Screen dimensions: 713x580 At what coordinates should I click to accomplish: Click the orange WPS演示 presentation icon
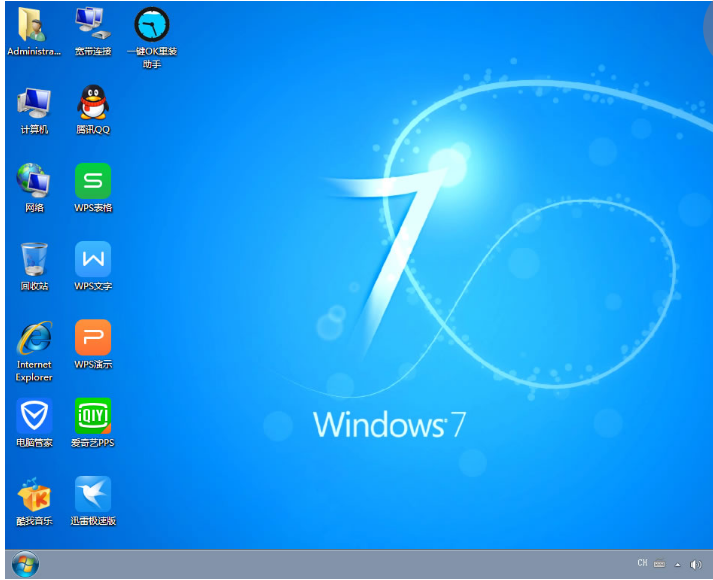point(92,338)
